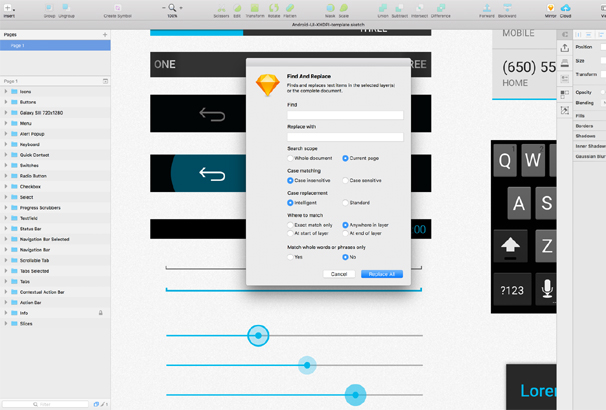
Task: Click the Group toolbar icon
Action: pyautogui.click(x=51, y=9)
